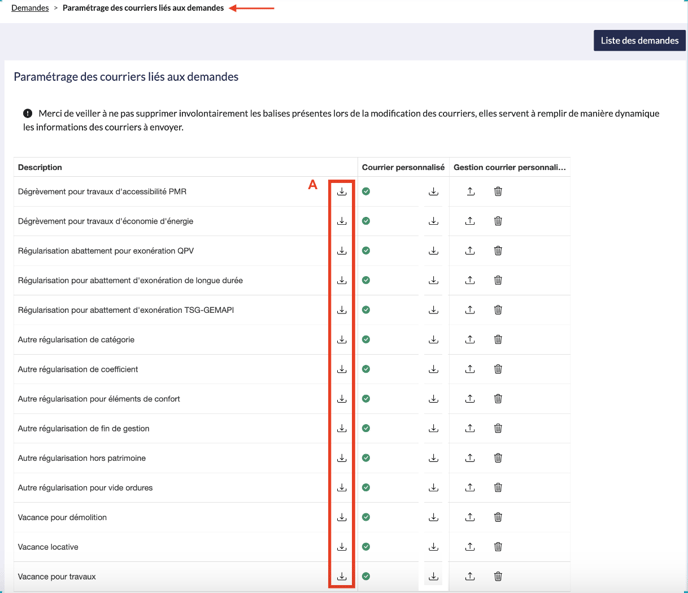Click the Courrier personnalisé column header
Screen dimensions: 688x593
pos(403,167)
